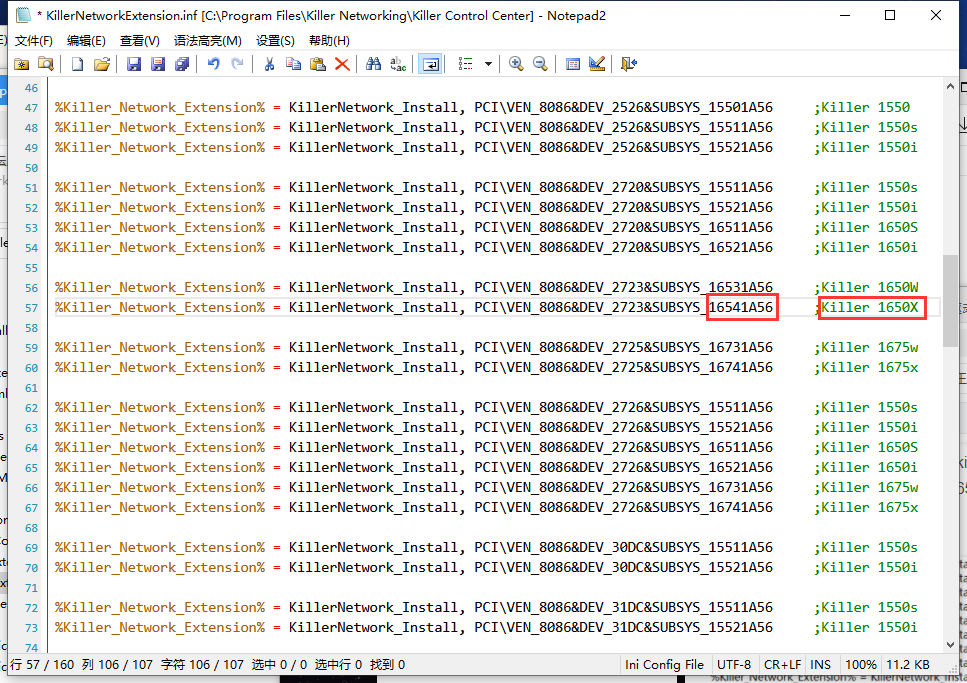Click the Favorites folder toolbar icon

pyautogui.click(x=22, y=64)
